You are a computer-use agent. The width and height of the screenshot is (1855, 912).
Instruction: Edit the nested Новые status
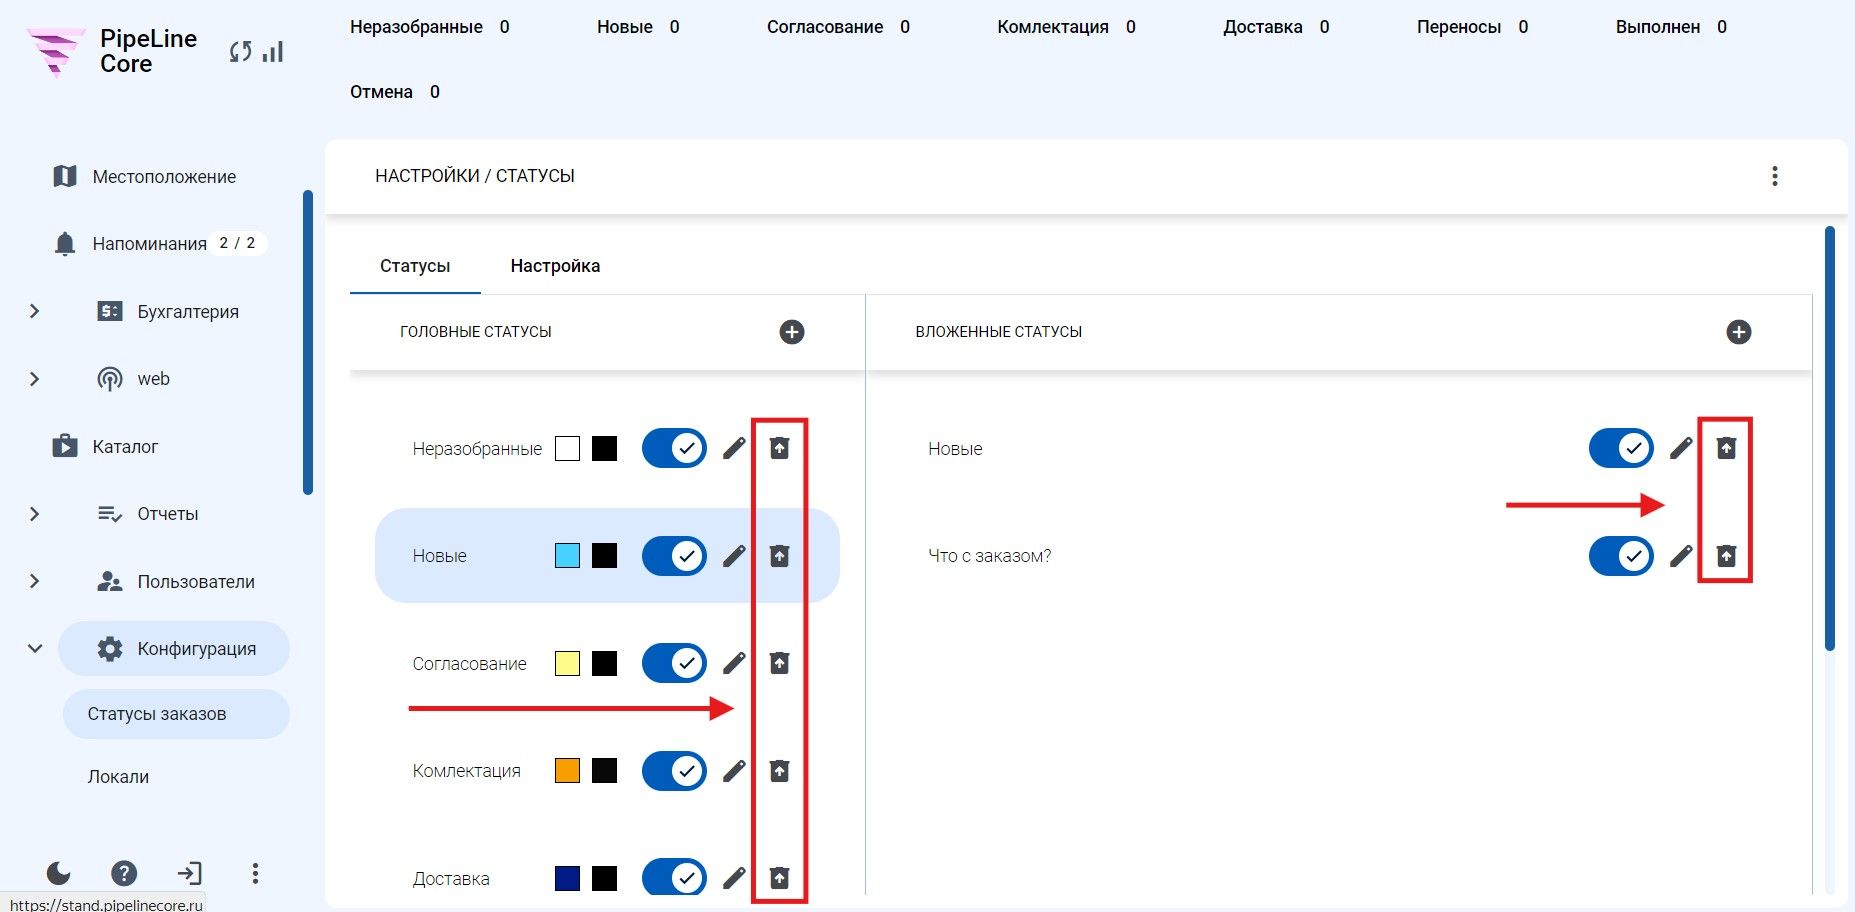[1681, 448]
